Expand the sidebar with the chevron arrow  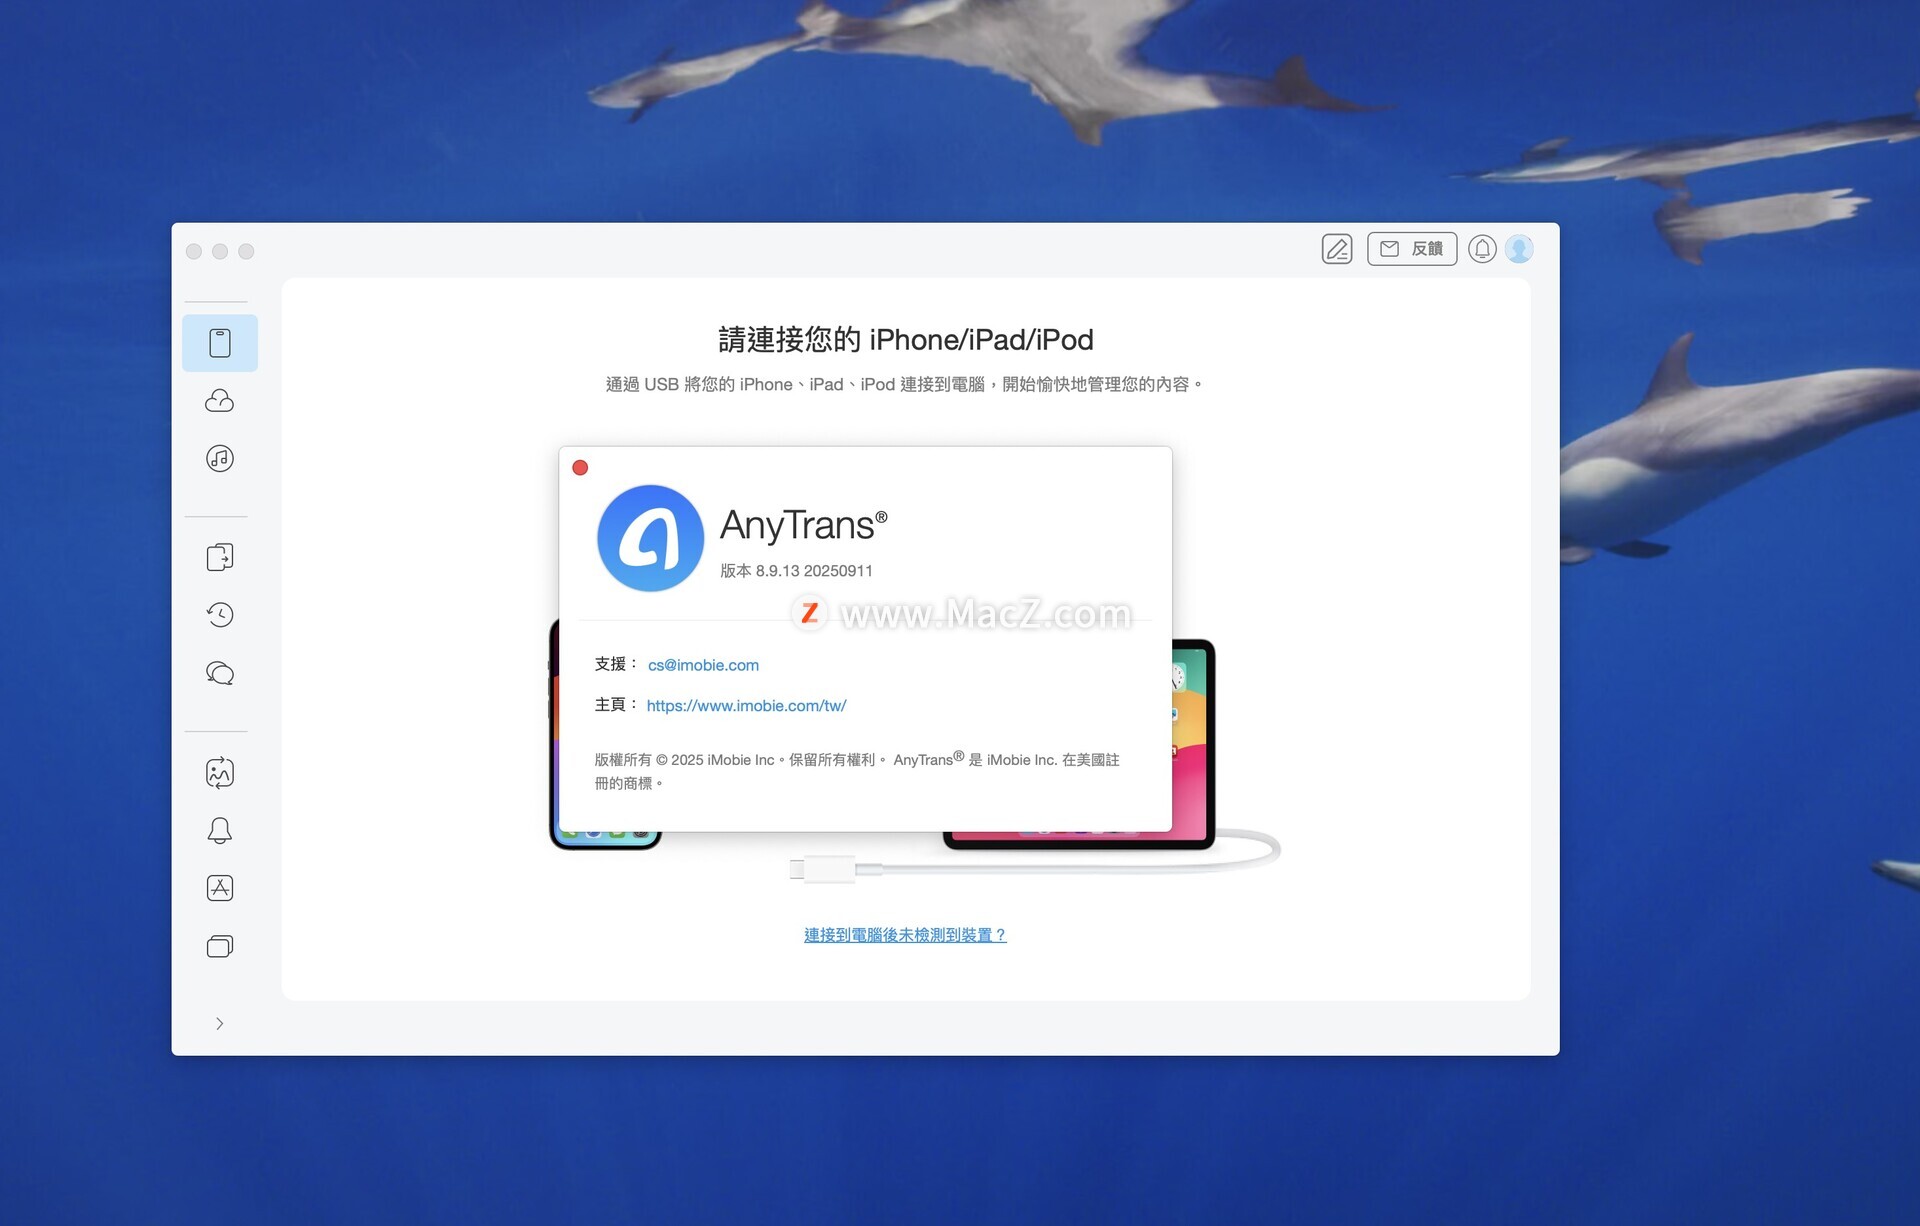click(220, 1023)
